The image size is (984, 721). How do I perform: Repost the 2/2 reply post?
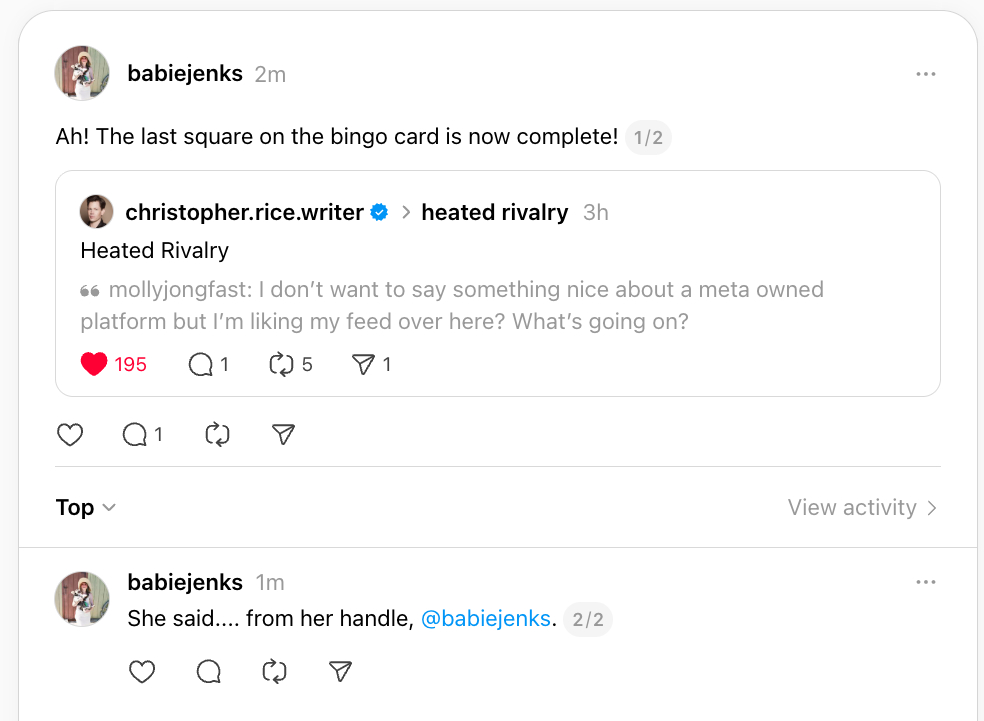(x=274, y=672)
